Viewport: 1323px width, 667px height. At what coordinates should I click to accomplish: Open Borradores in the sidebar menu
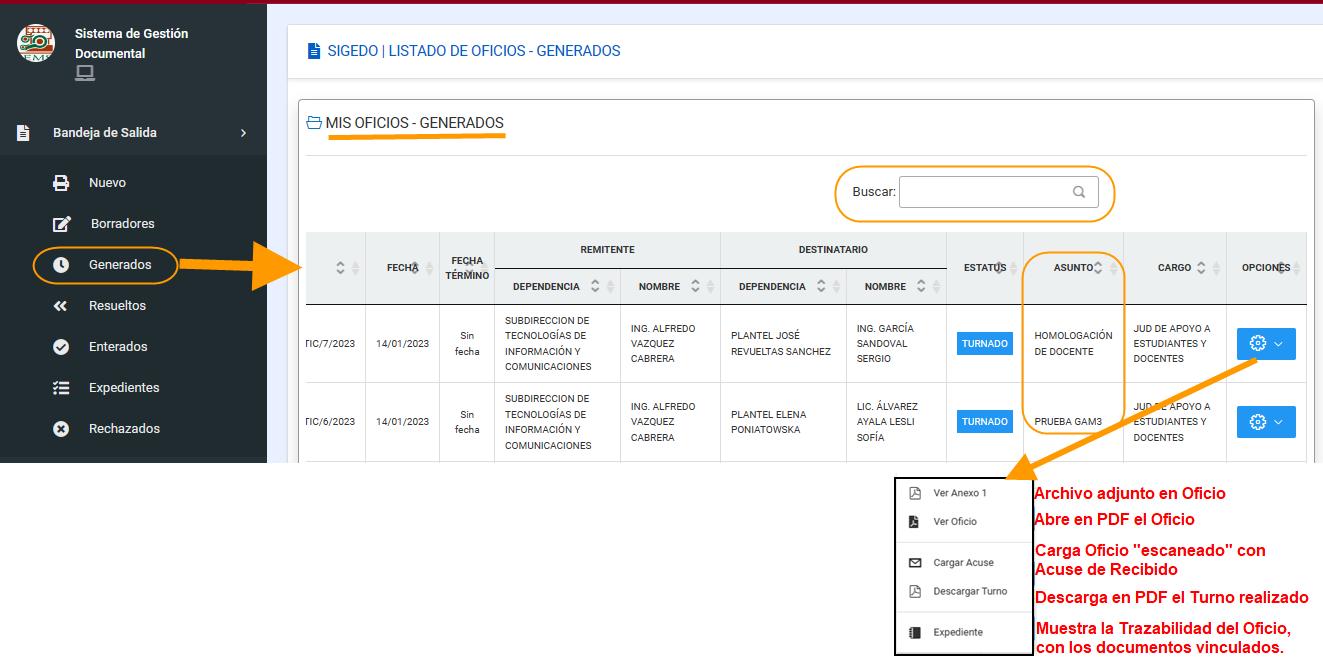122,224
